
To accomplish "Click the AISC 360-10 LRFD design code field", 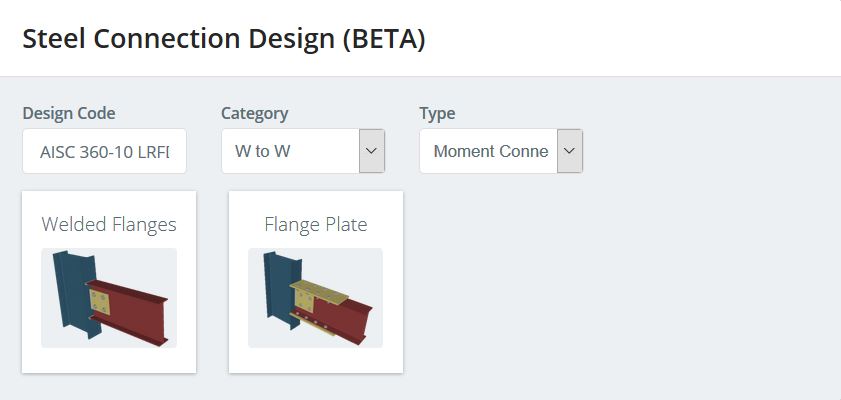I will [105, 151].
